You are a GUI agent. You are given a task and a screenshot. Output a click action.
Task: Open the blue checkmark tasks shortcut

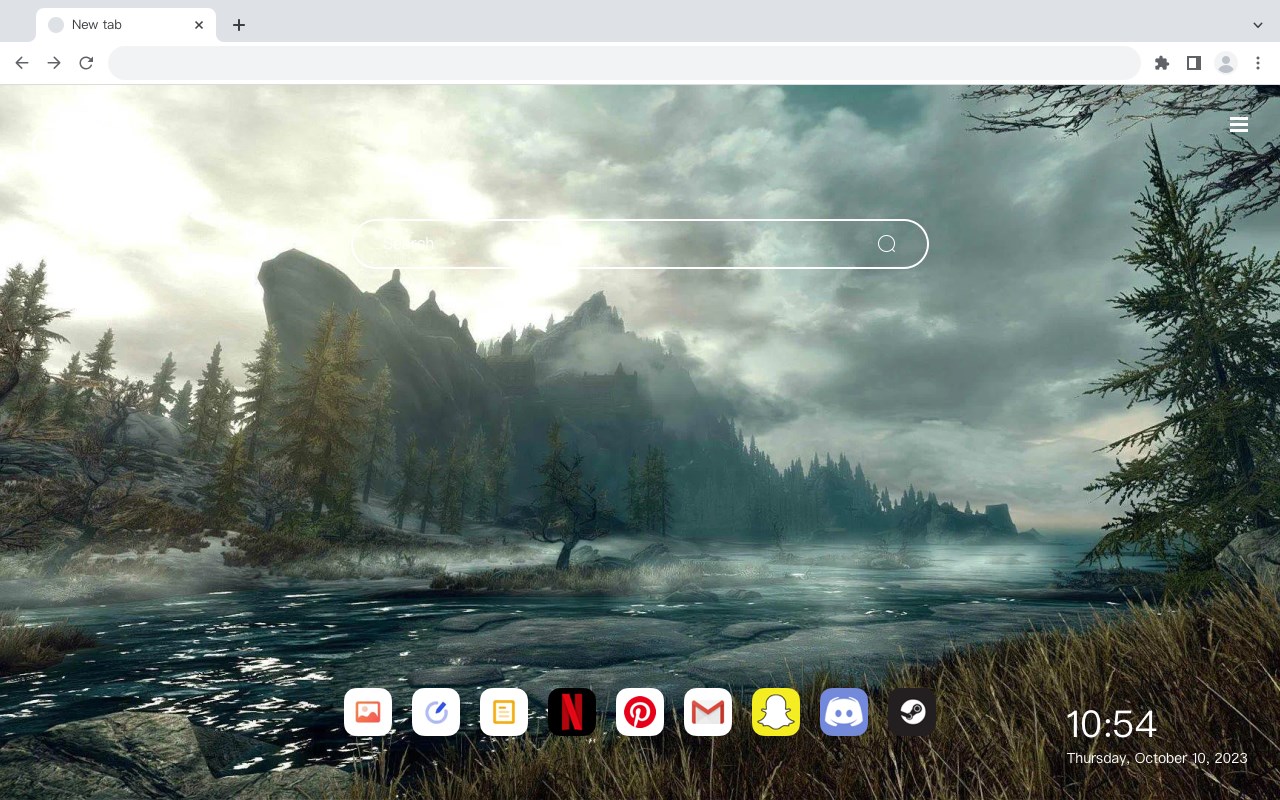coord(436,712)
